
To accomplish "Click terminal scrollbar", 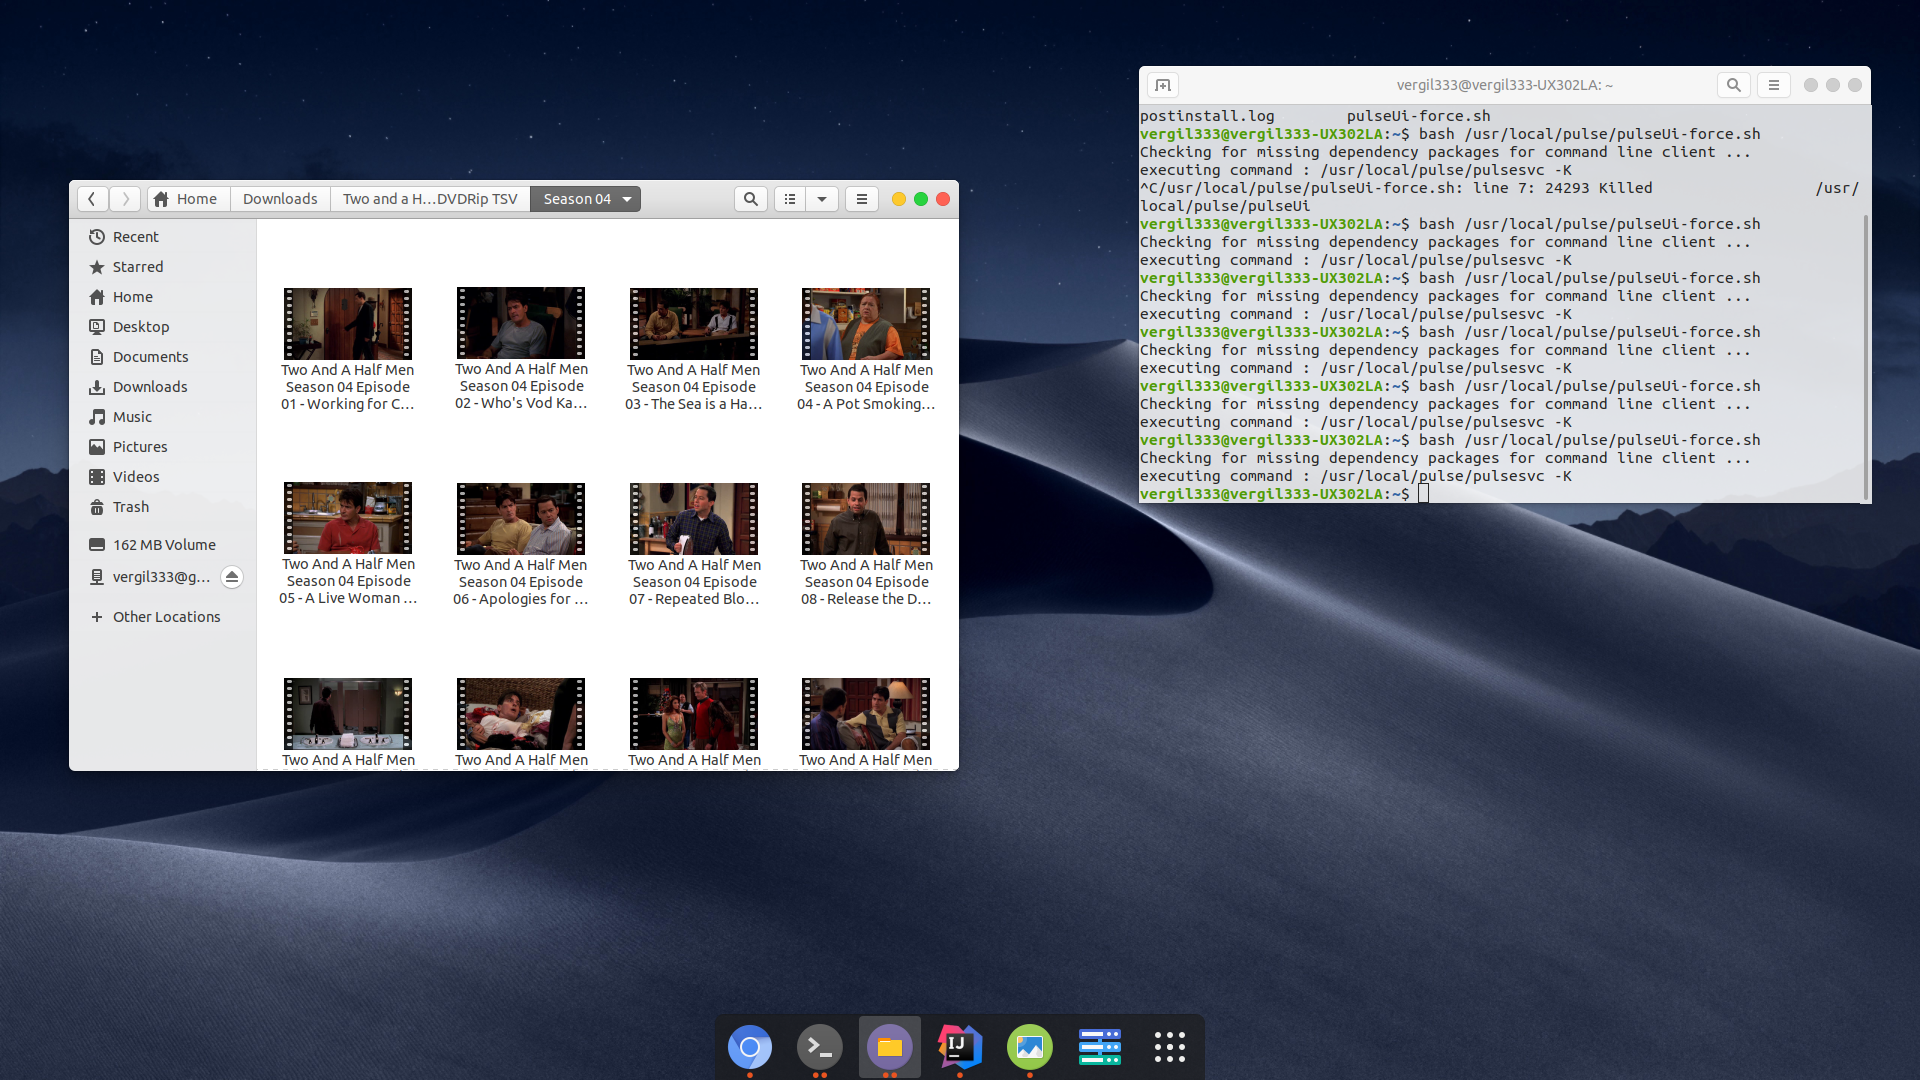I will point(1866,355).
